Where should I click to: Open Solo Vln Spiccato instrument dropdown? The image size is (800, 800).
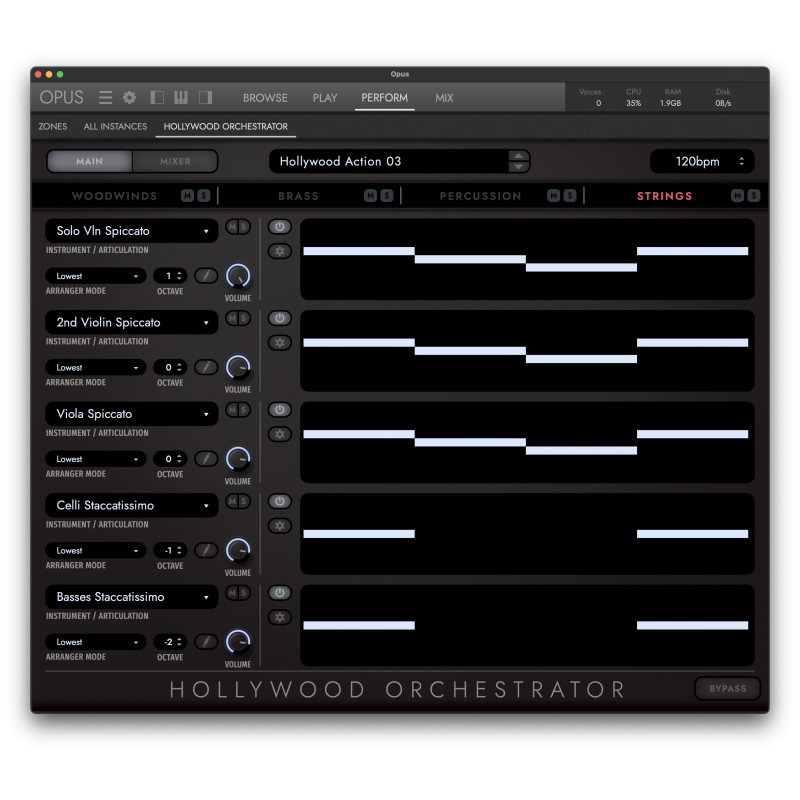(x=132, y=231)
